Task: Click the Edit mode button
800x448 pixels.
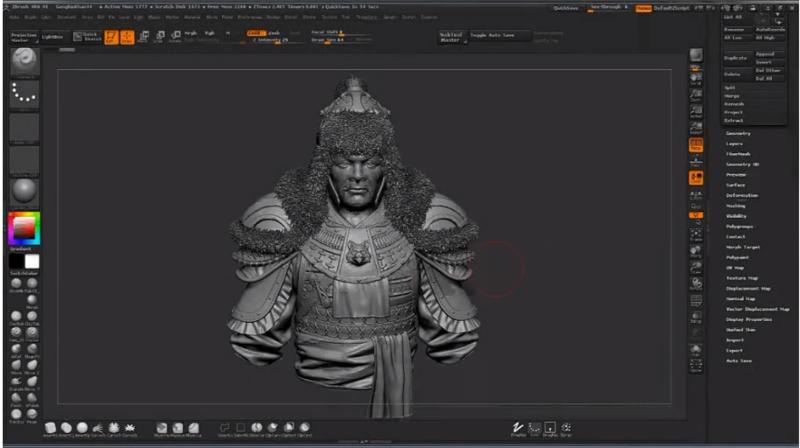Action: tap(112, 37)
